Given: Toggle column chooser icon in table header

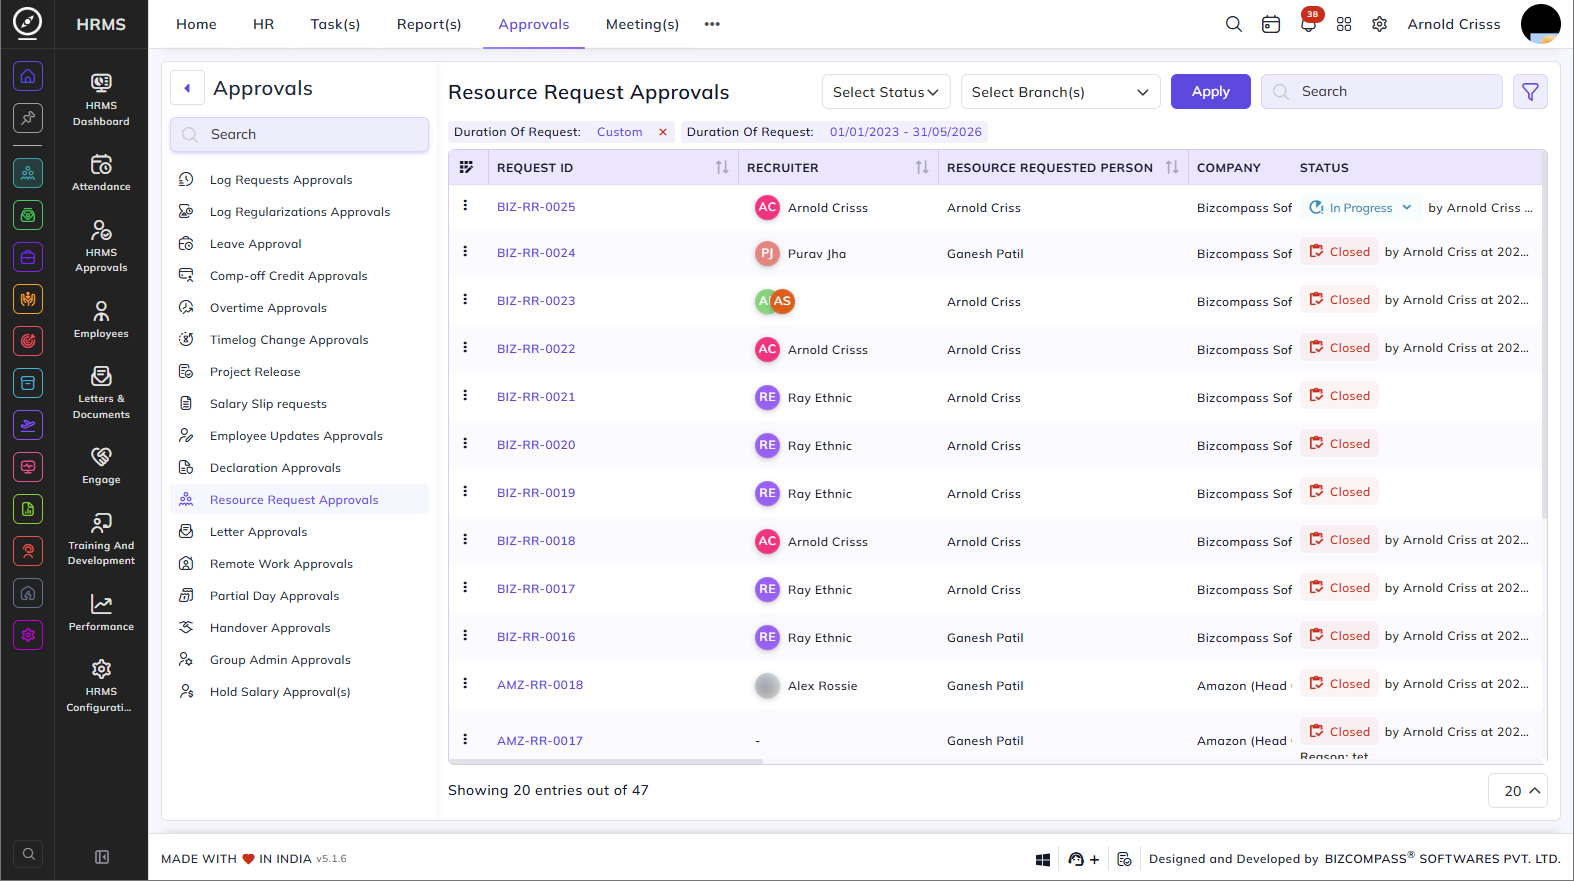Looking at the screenshot, I should coord(466,167).
